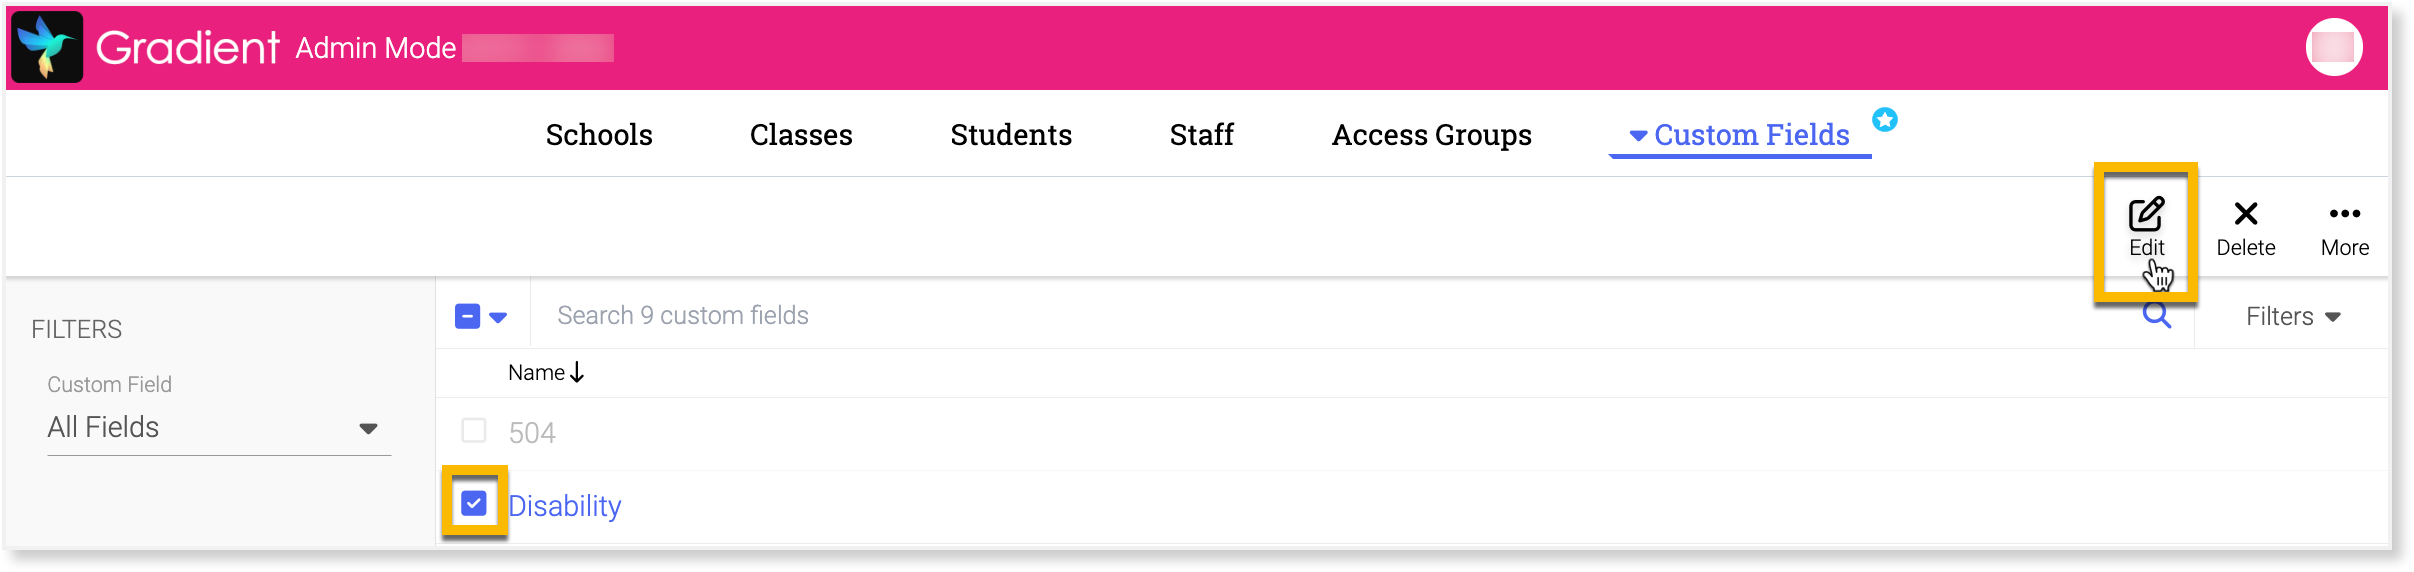Expand the Filters dropdown
Image resolution: width=2414 pixels, height=572 pixels.
[x=2293, y=317]
